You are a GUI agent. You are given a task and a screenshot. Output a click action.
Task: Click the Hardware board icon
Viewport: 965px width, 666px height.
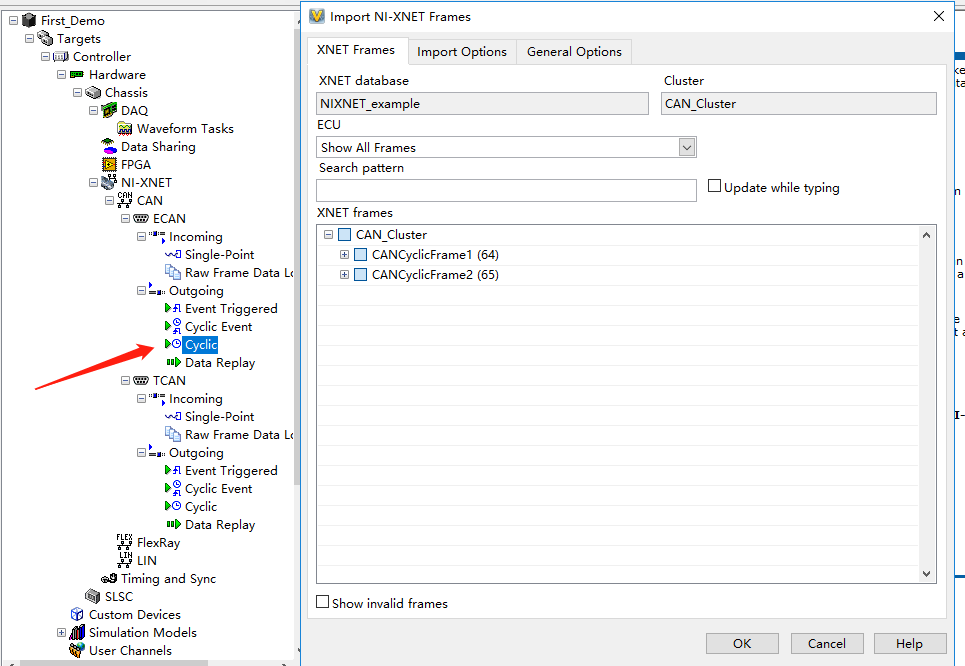(x=77, y=74)
